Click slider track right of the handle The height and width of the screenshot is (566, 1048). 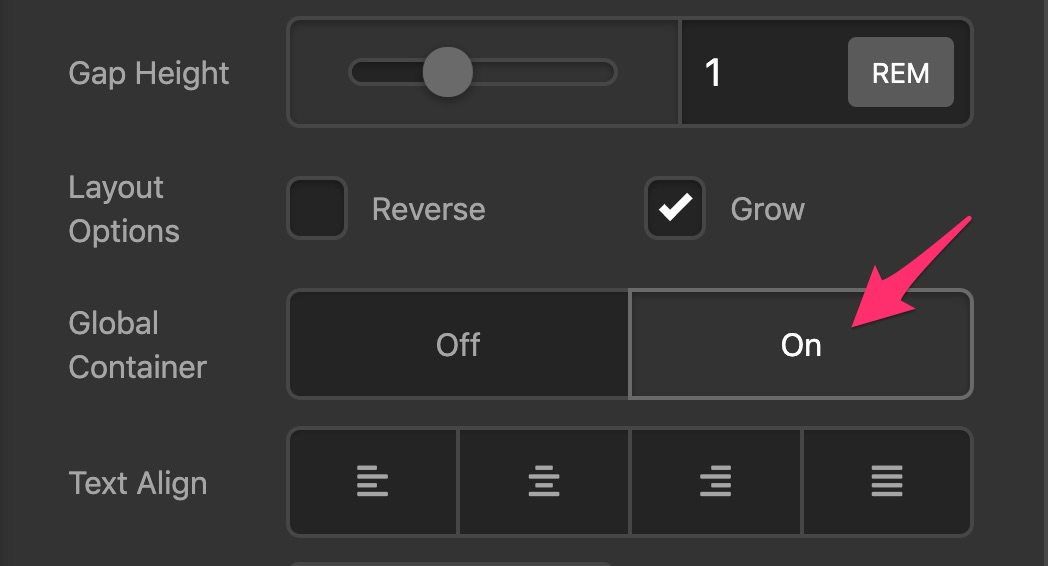coord(543,72)
